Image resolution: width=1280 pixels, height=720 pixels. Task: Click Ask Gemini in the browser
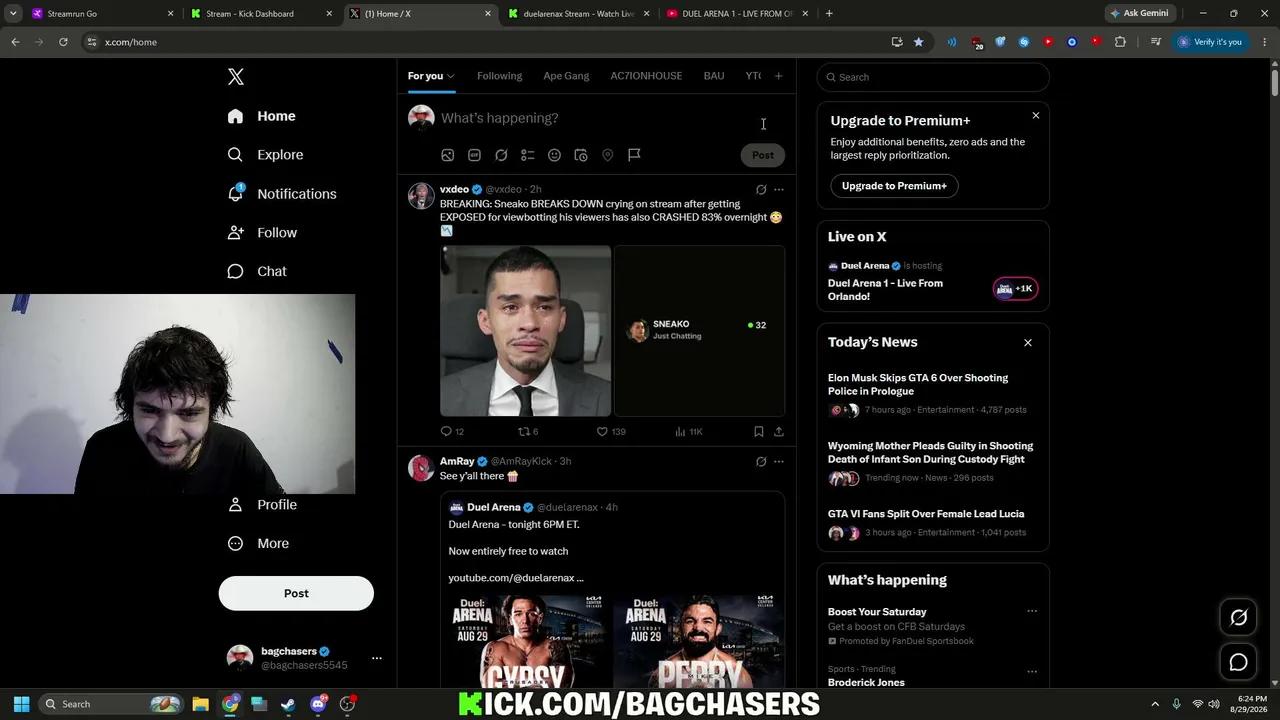1139,14
